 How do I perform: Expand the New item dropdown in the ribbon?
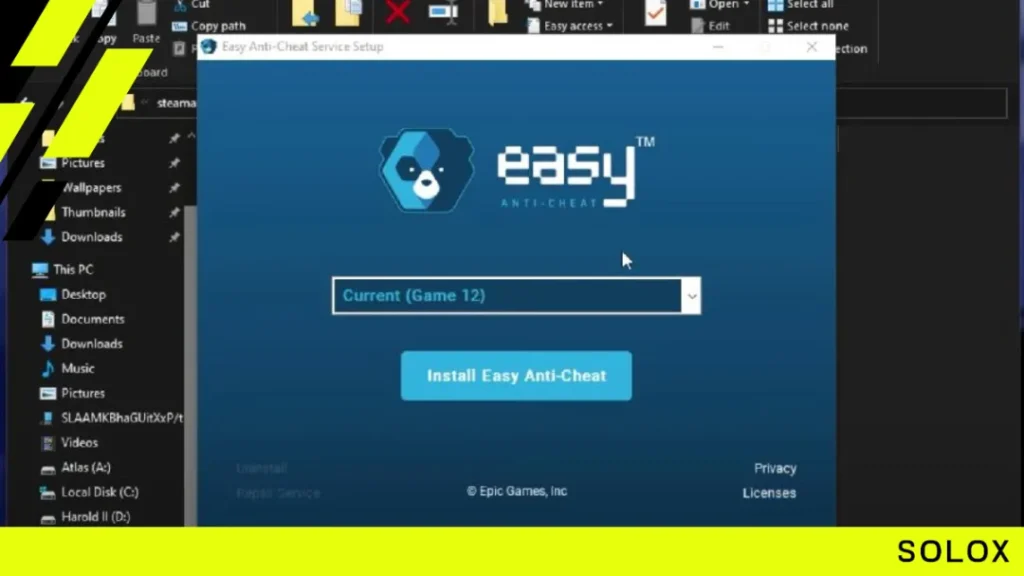coord(566,5)
